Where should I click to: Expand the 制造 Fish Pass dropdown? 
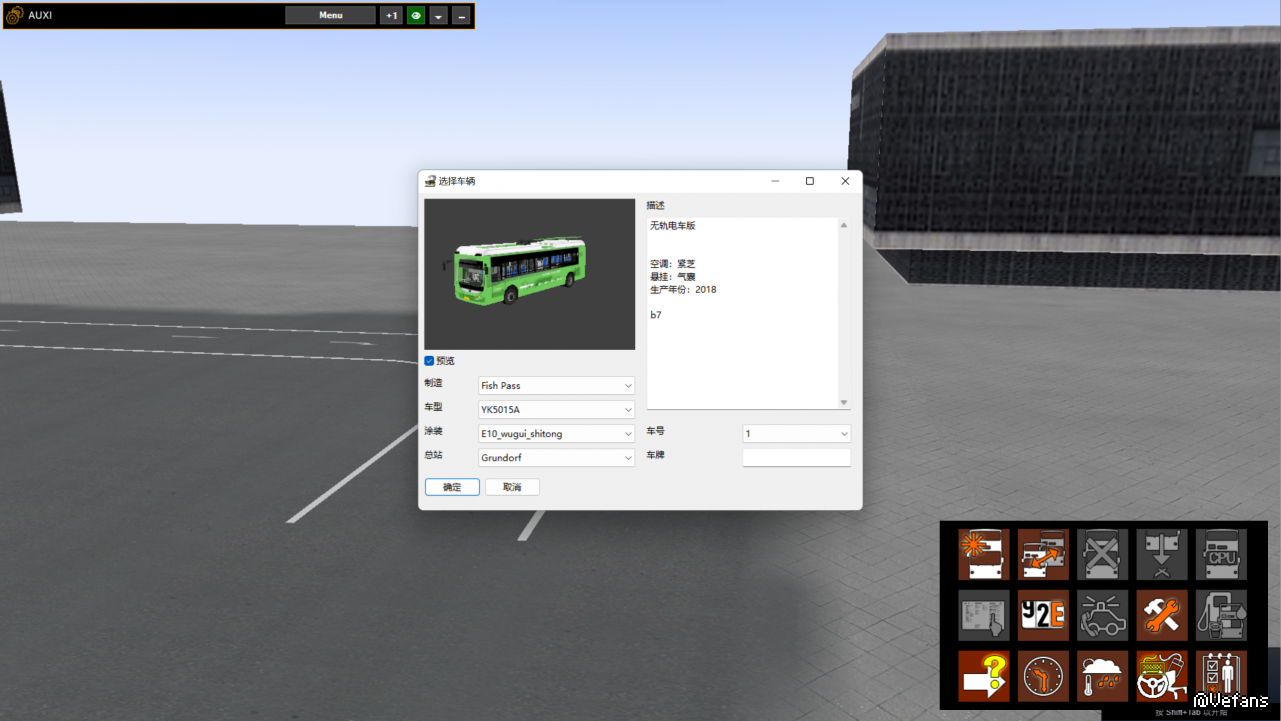point(556,386)
